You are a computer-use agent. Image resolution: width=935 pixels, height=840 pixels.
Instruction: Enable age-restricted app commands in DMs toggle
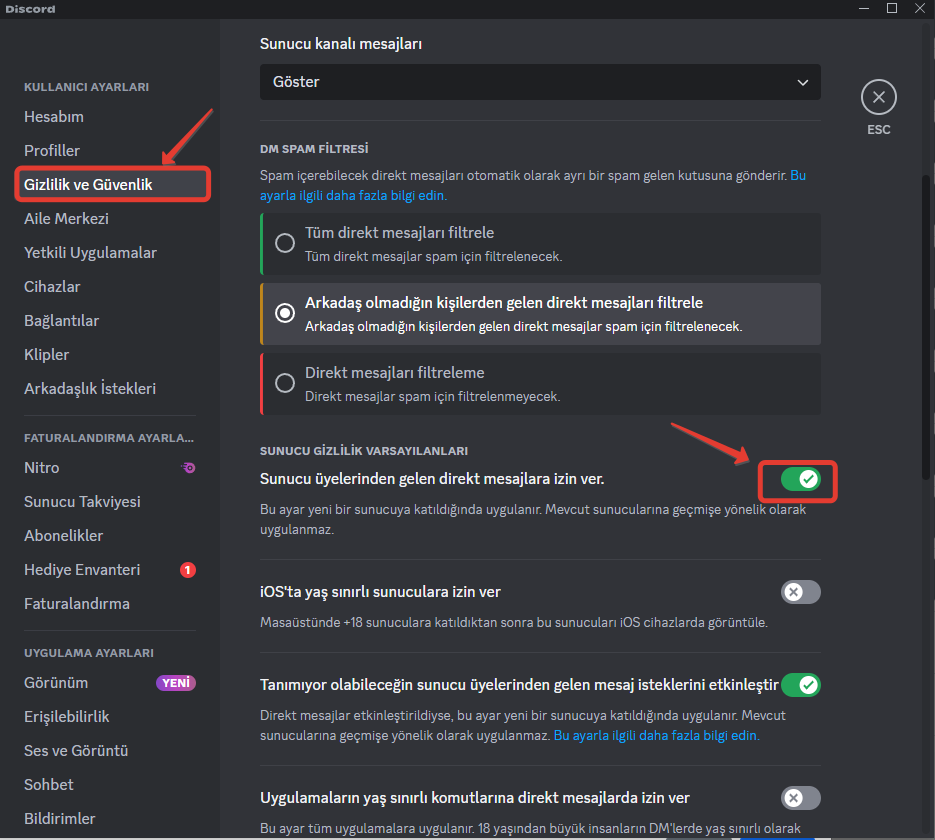(x=800, y=798)
